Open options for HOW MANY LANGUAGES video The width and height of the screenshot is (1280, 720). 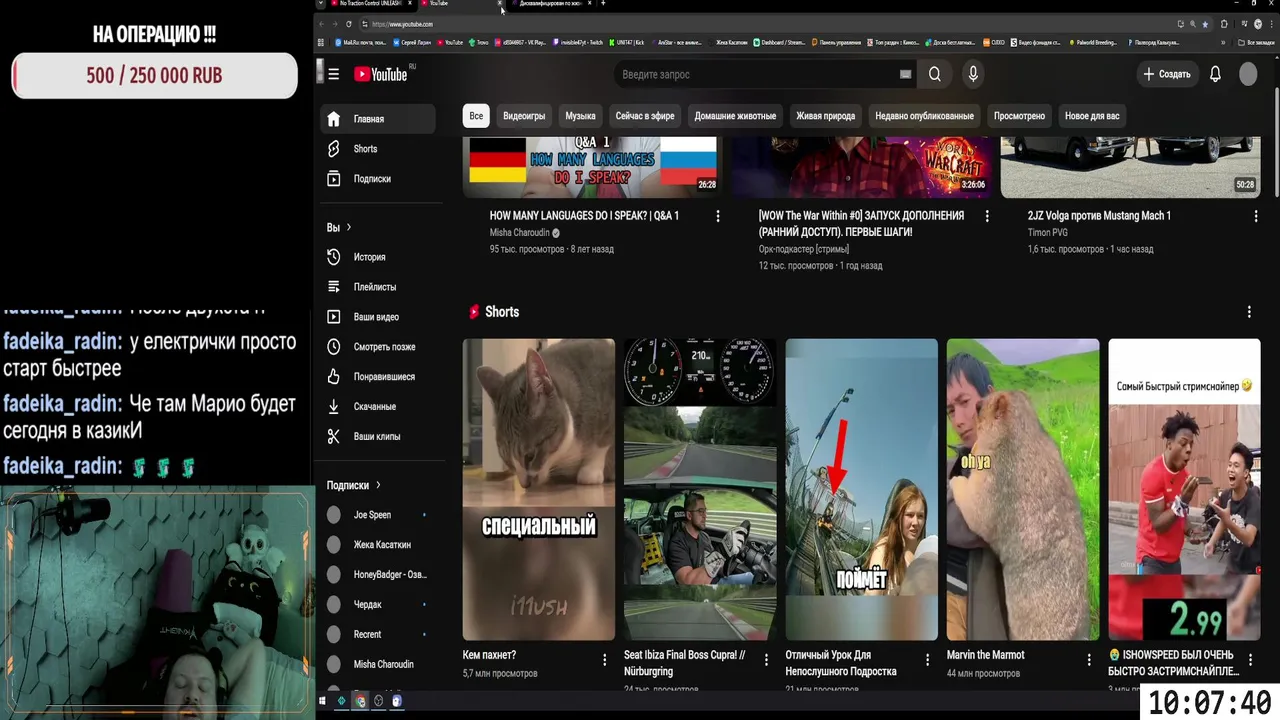click(x=717, y=216)
